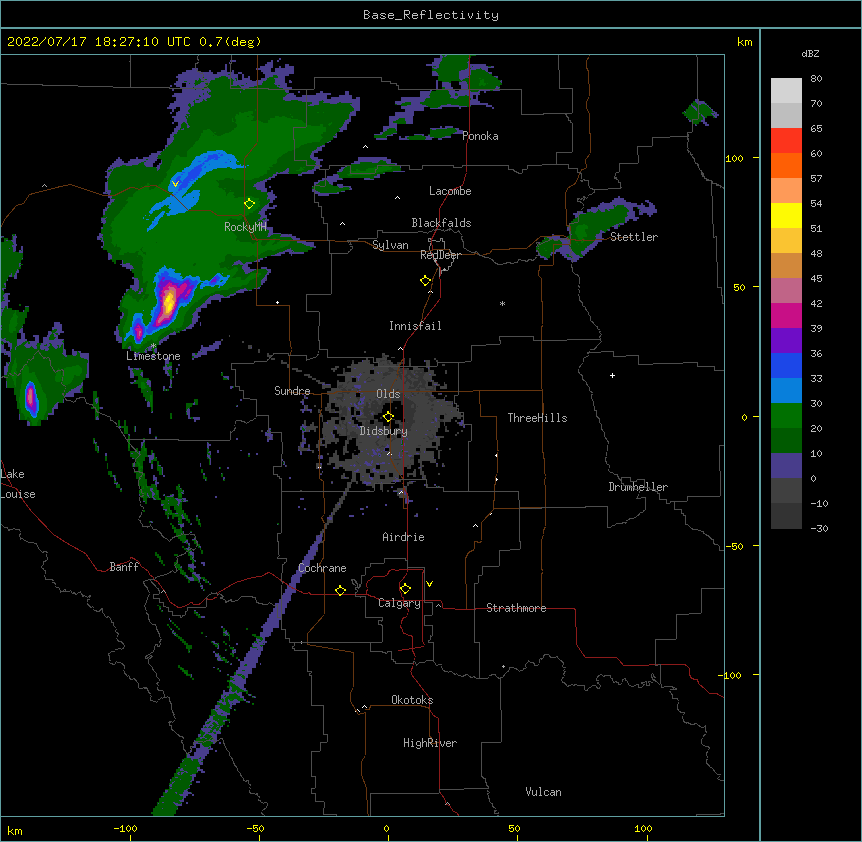Click the Innisfail town label
Screen dimensions: 862x842
(415, 326)
